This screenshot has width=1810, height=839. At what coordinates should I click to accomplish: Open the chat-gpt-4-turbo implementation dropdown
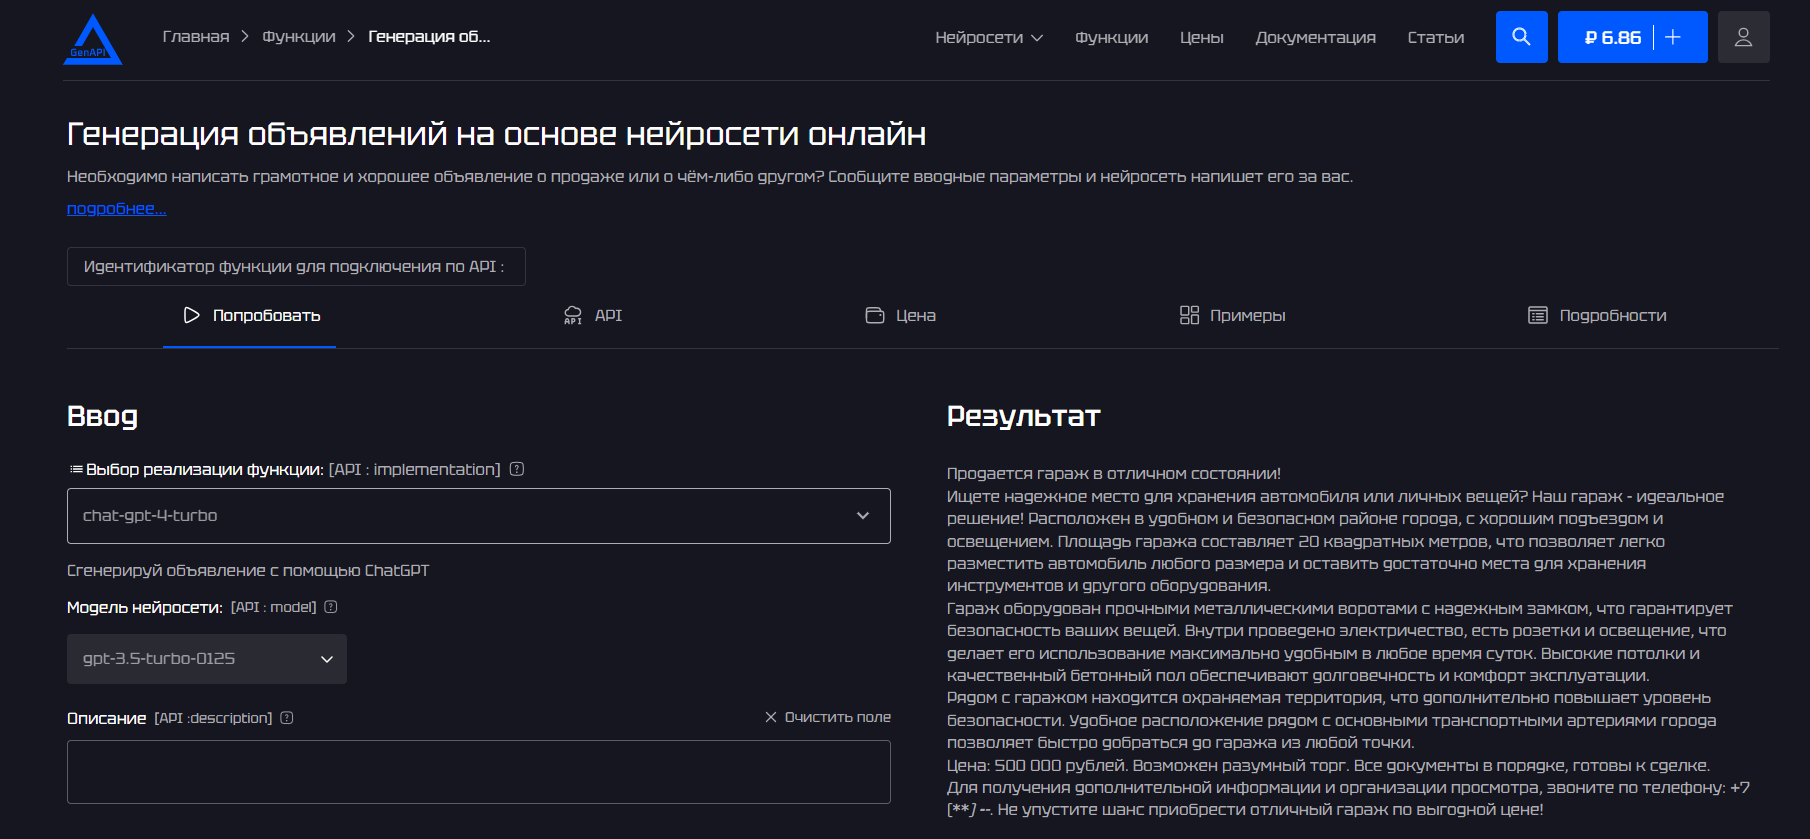[x=478, y=516]
